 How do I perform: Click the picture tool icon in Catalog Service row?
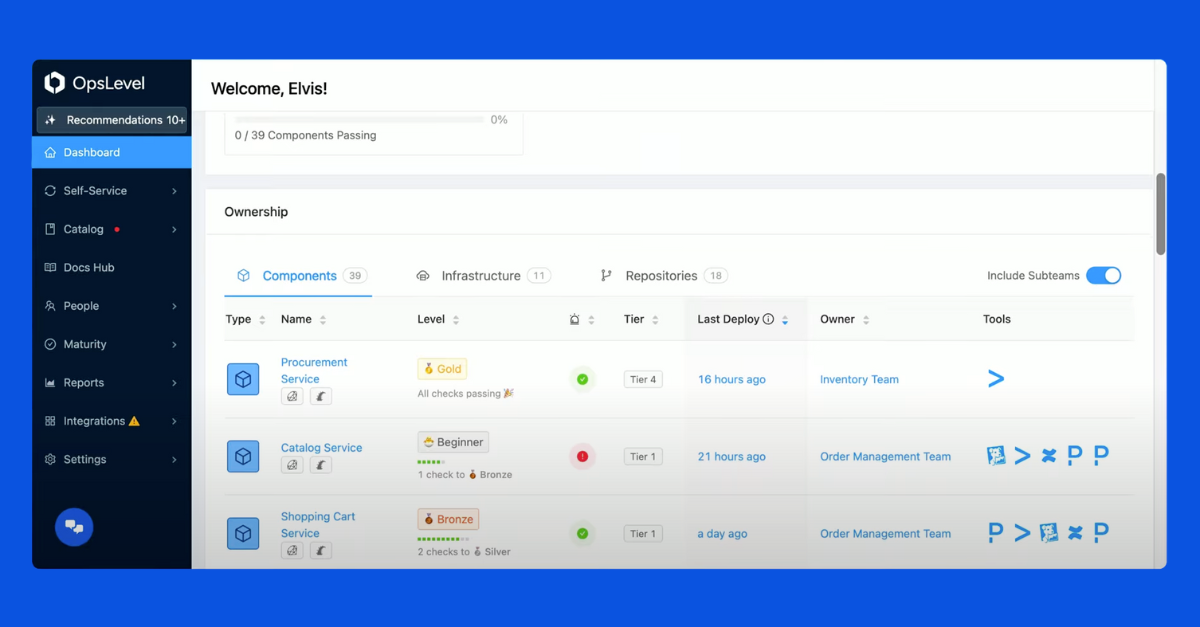(x=996, y=456)
